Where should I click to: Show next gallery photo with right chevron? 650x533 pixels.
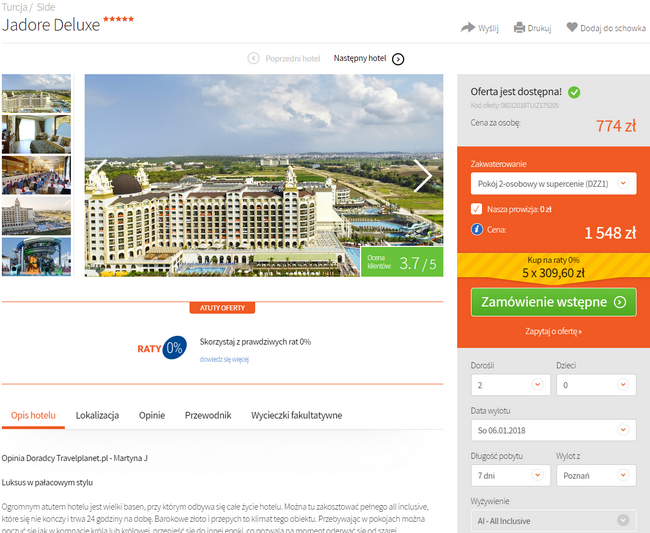[x=423, y=176]
